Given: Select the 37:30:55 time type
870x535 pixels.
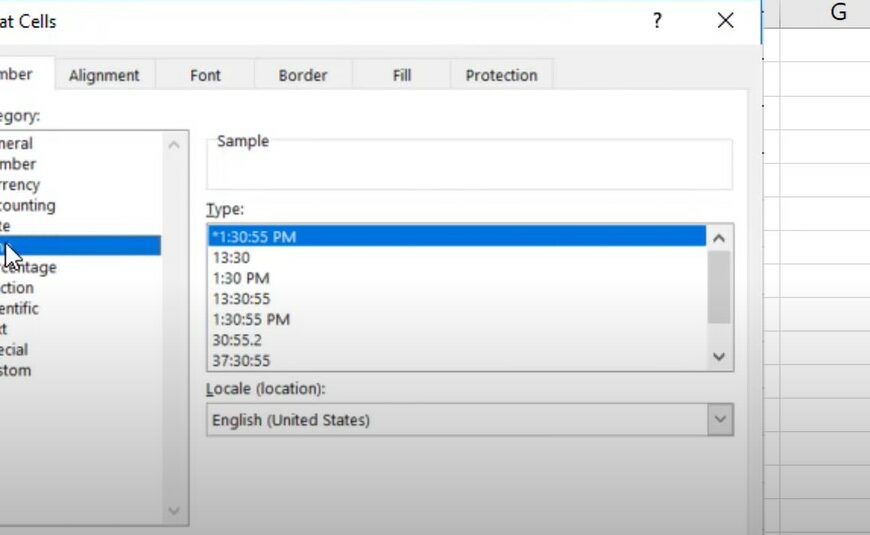Looking at the screenshot, I should click(457, 360).
